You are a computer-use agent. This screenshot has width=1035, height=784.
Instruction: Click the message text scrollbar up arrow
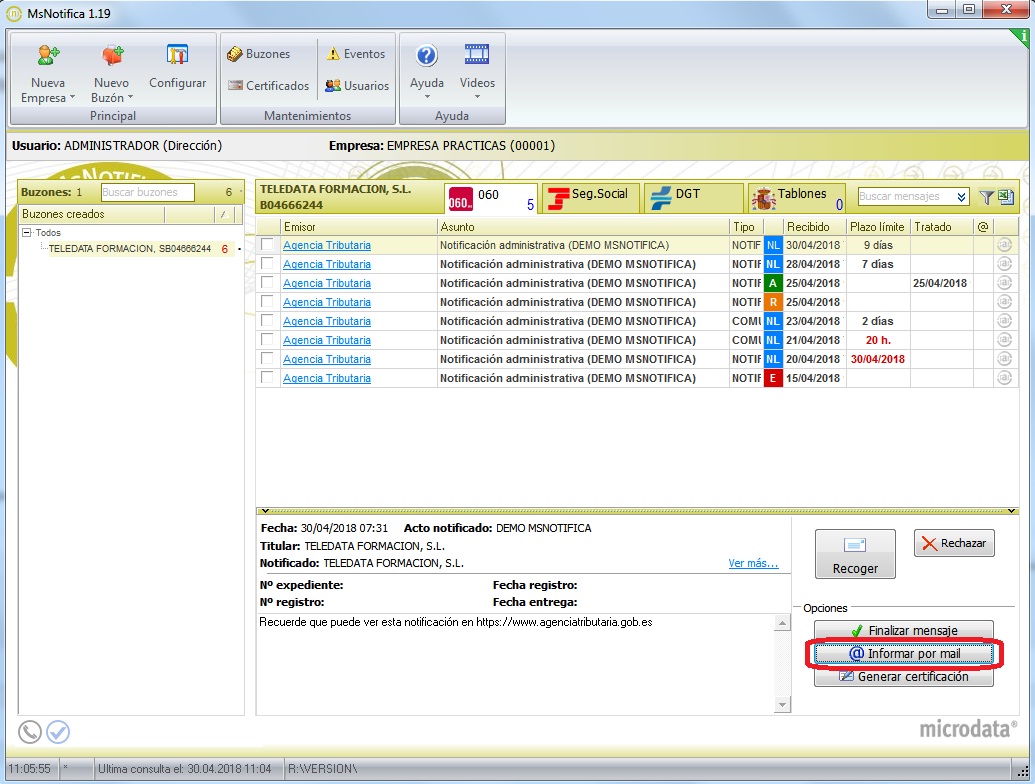[x=782, y=623]
